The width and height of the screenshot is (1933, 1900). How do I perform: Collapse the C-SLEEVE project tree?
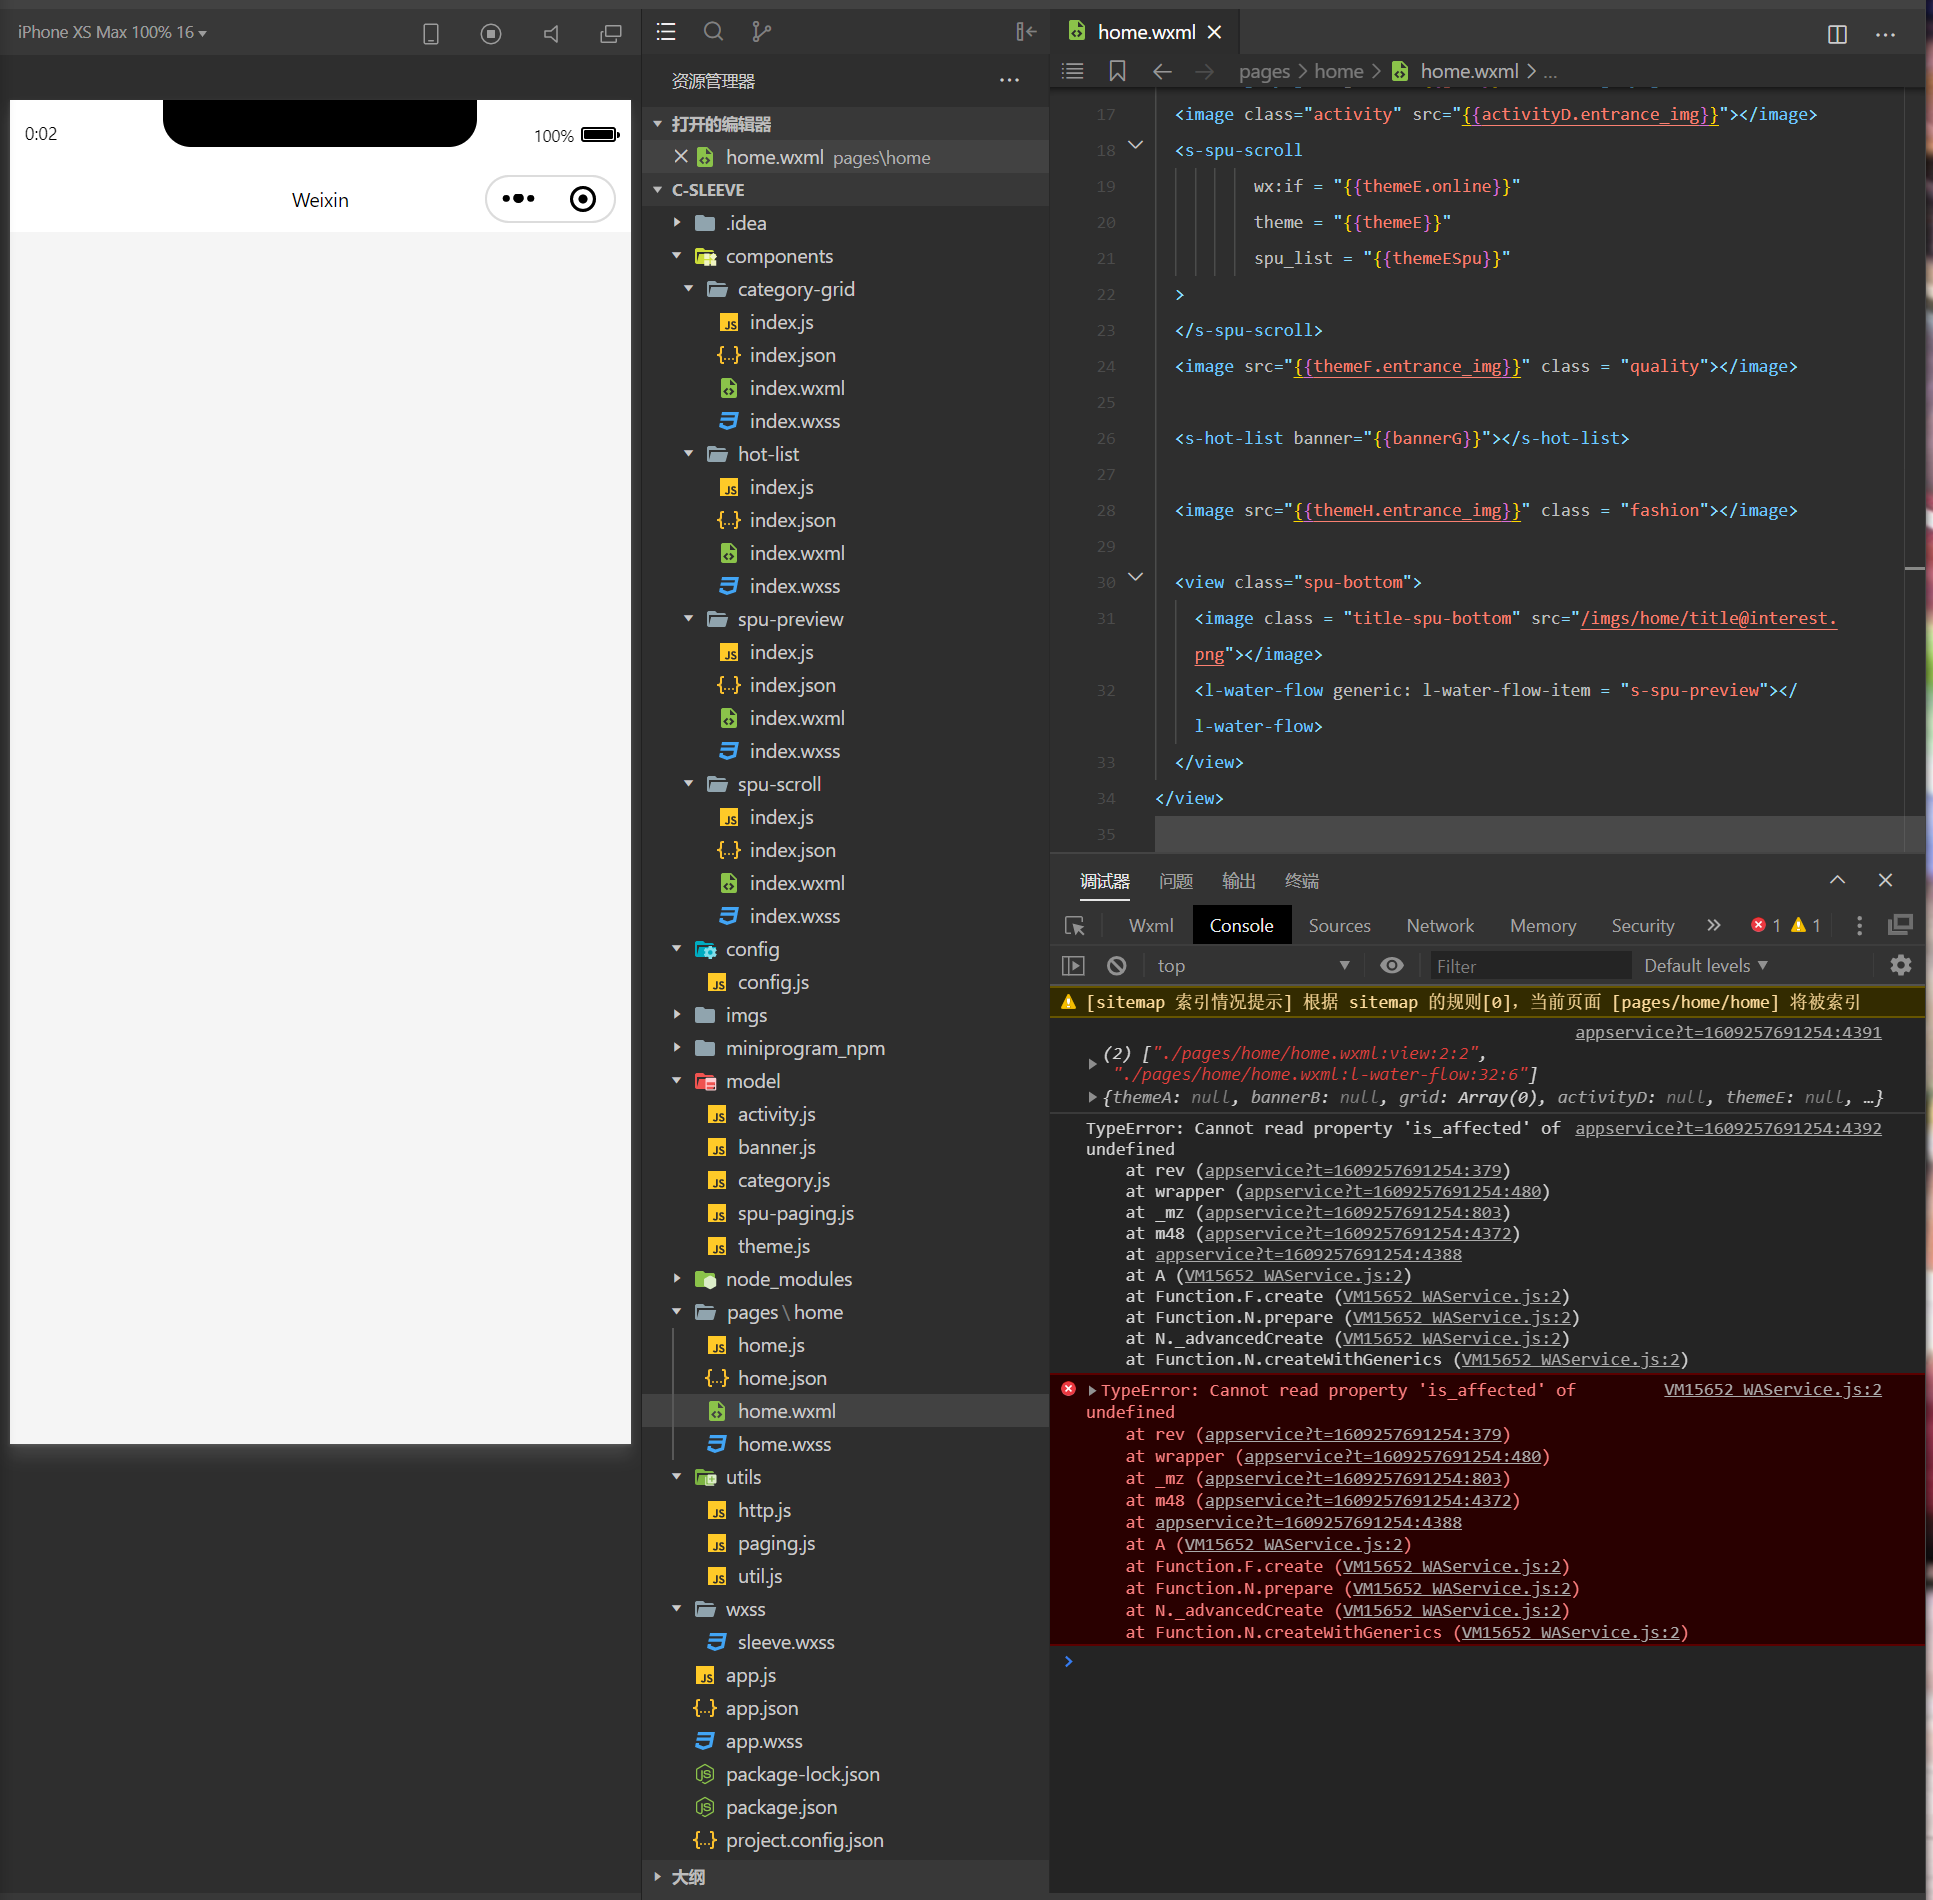click(657, 190)
